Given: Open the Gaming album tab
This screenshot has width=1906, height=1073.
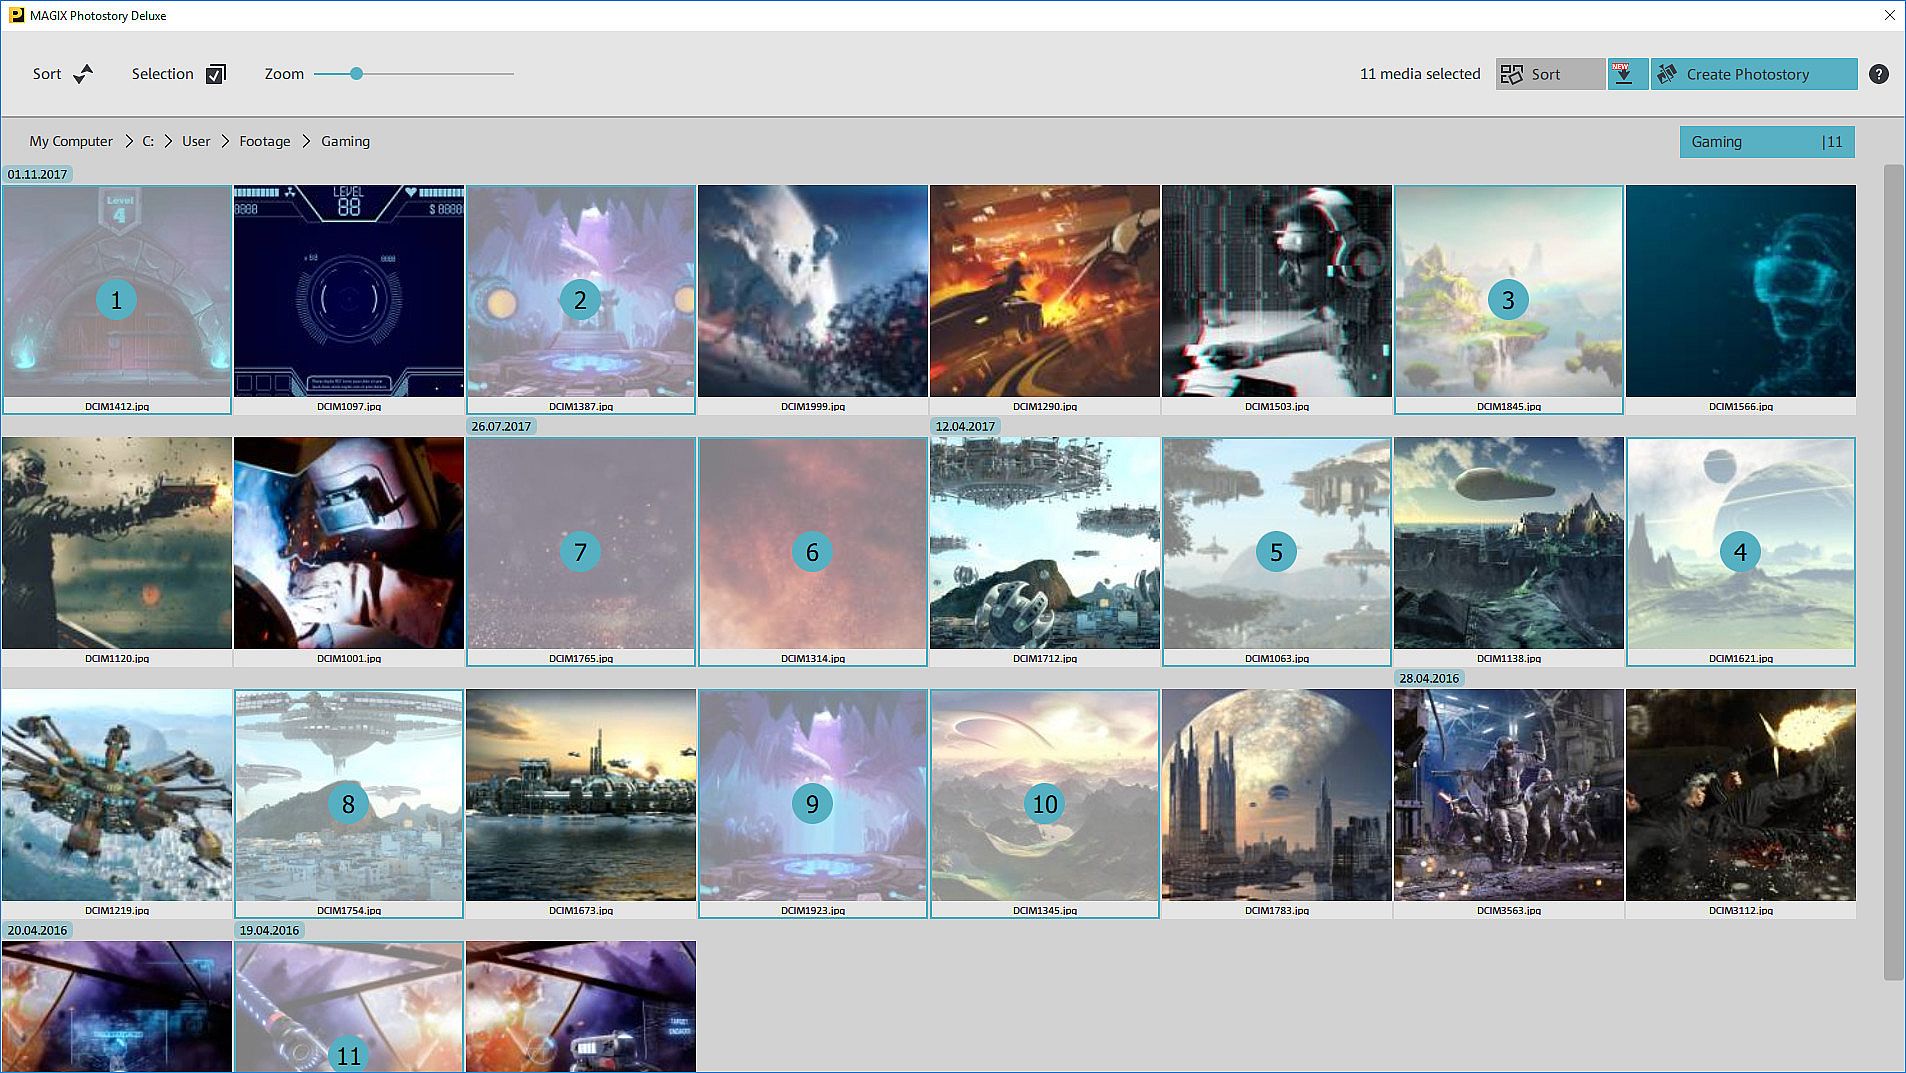Looking at the screenshot, I should click(1766, 142).
